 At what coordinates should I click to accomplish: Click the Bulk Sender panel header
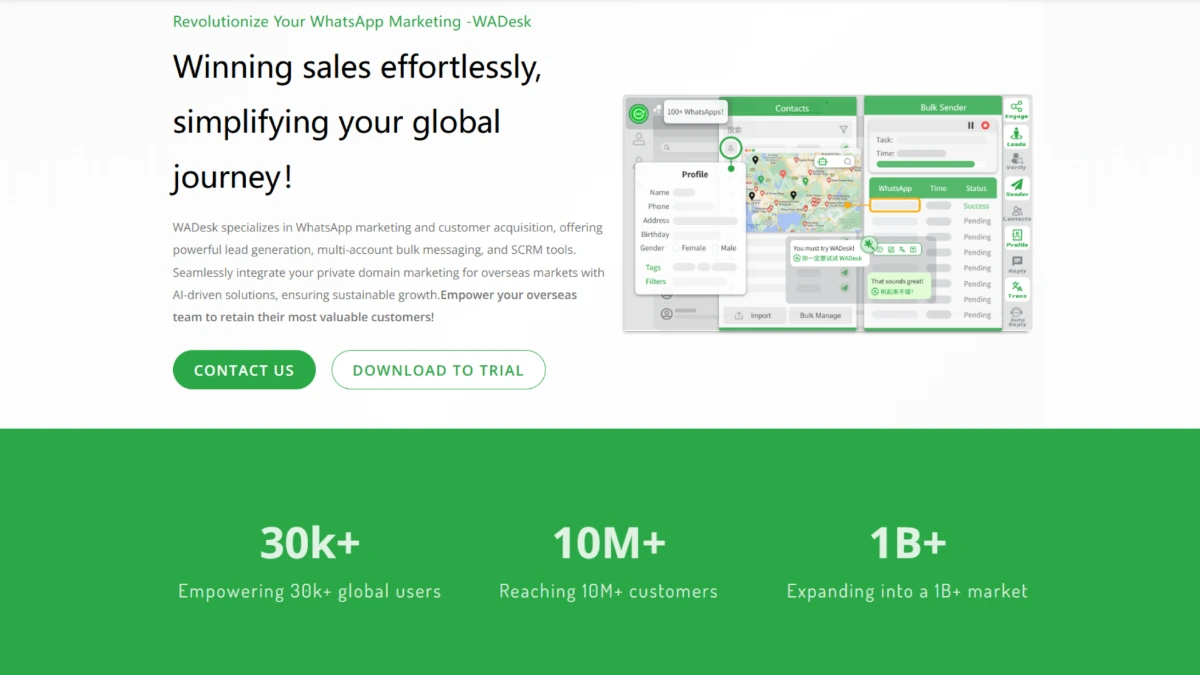pos(933,107)
